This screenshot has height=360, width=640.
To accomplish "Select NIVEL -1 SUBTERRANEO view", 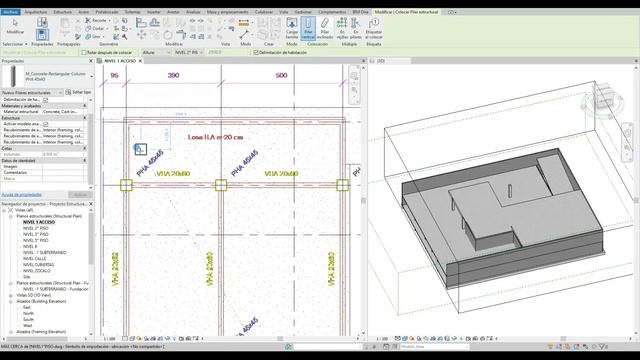I will coord(44,253).
